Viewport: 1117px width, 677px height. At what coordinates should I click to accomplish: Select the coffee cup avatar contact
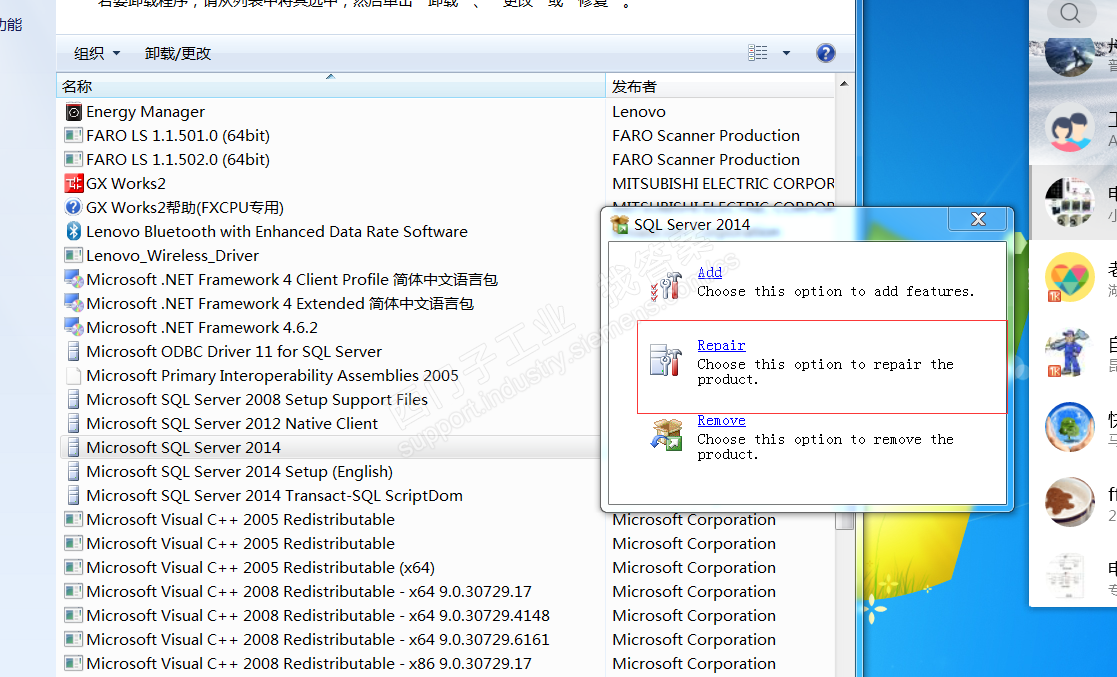point(1069,502)
